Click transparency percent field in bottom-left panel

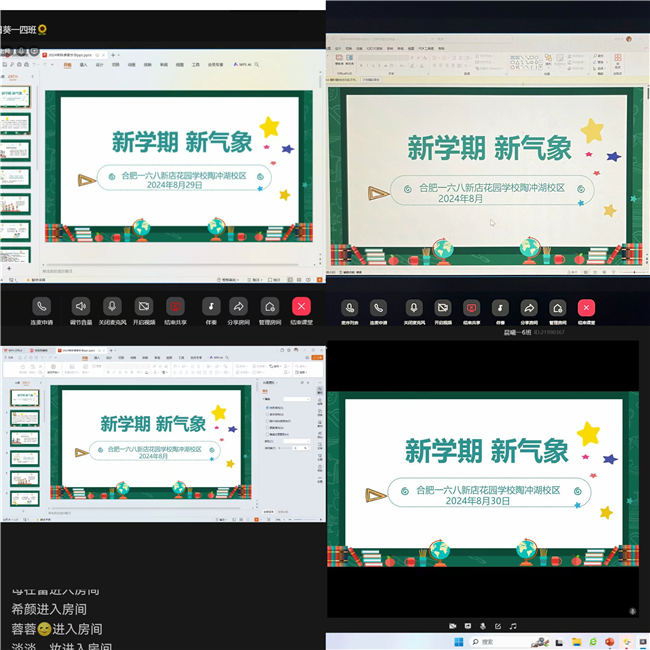tap(299, 448)
